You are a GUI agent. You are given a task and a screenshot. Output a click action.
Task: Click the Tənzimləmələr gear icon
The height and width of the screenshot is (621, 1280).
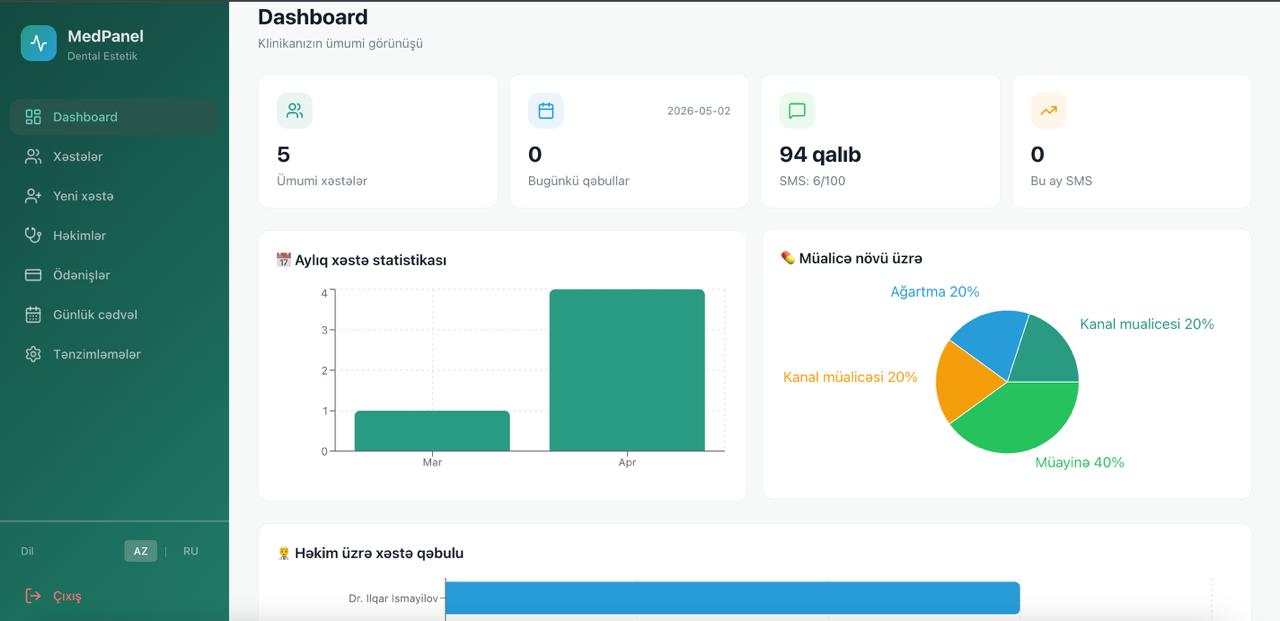tap(33, 354)
